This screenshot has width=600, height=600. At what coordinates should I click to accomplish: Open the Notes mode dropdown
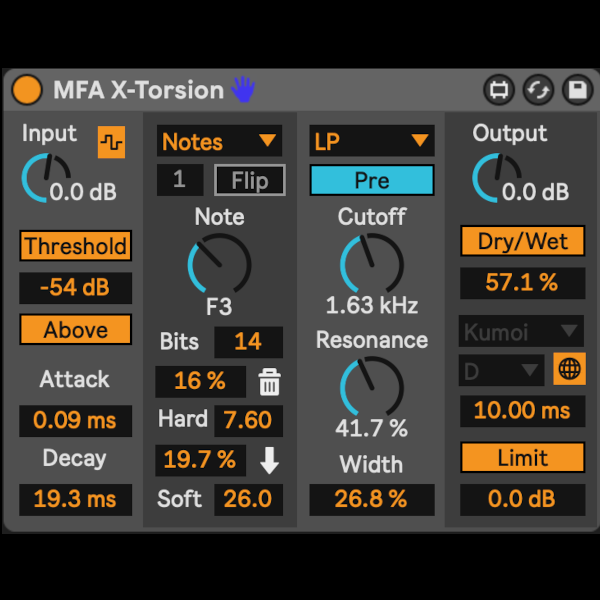(x=220, y=141)
